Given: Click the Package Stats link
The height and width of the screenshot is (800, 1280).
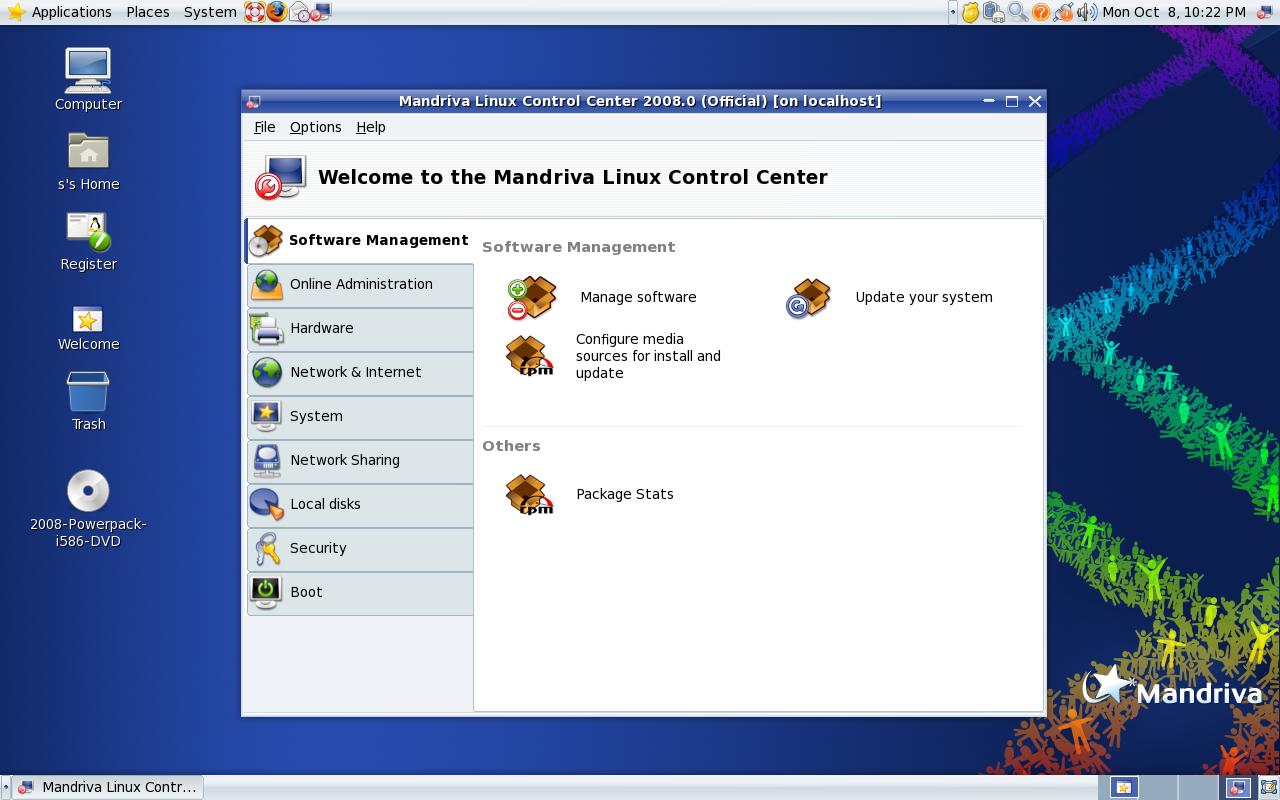Looking at the screenshot, I should tap(625, 494).
